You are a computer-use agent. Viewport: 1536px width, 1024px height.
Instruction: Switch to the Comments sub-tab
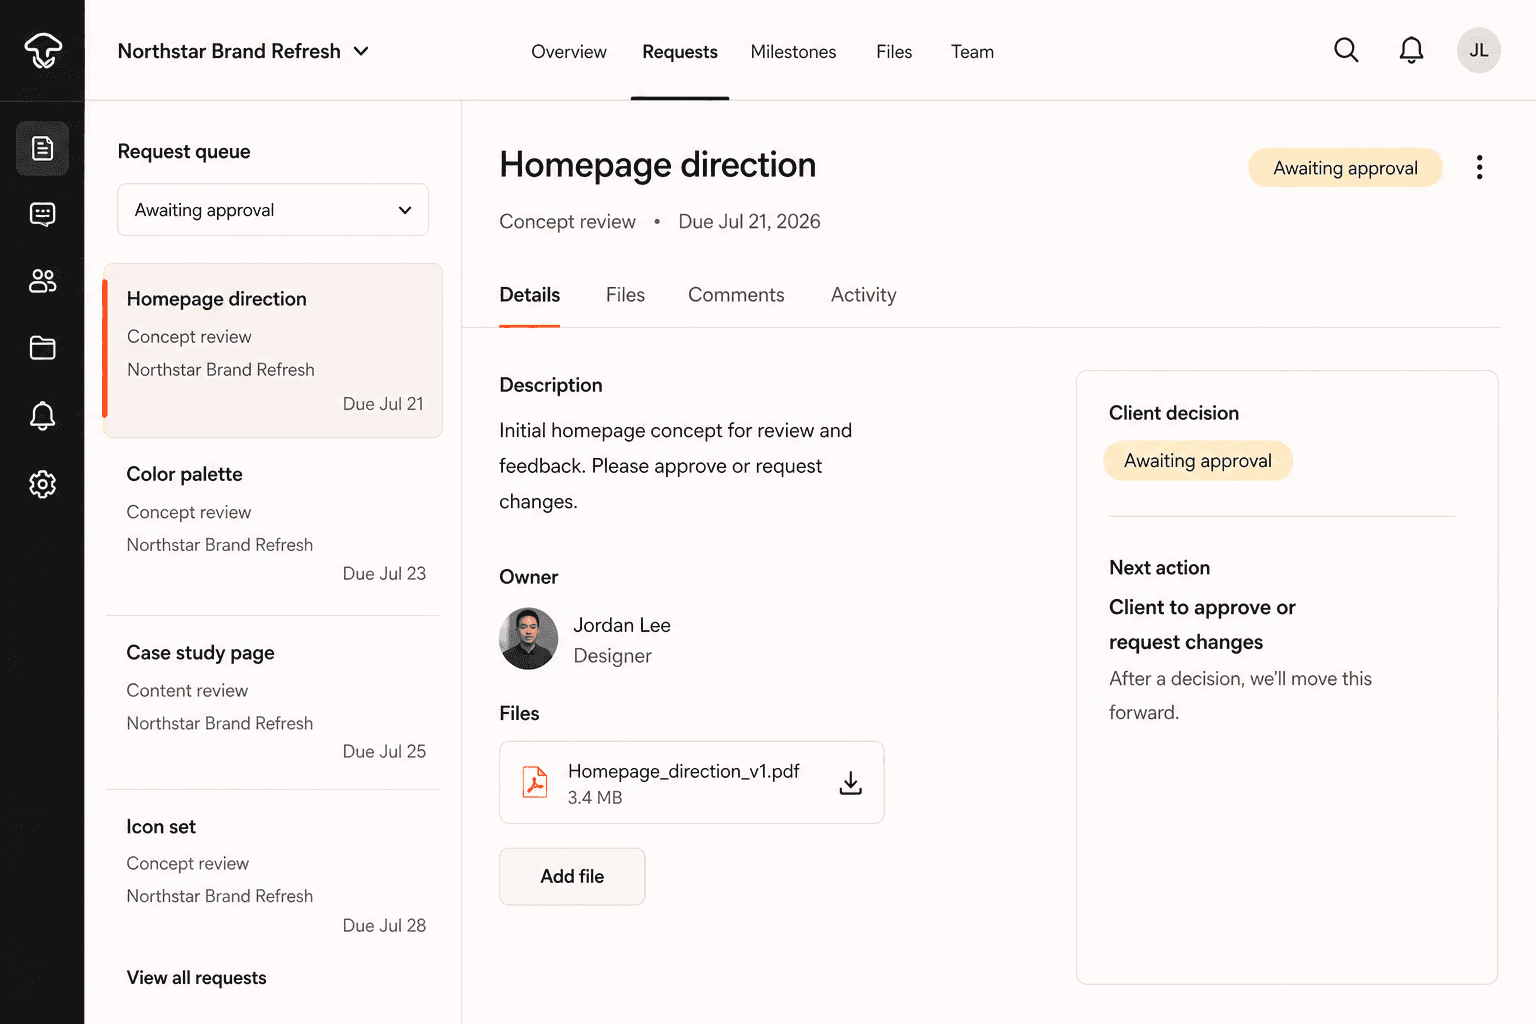click(736, 295)
